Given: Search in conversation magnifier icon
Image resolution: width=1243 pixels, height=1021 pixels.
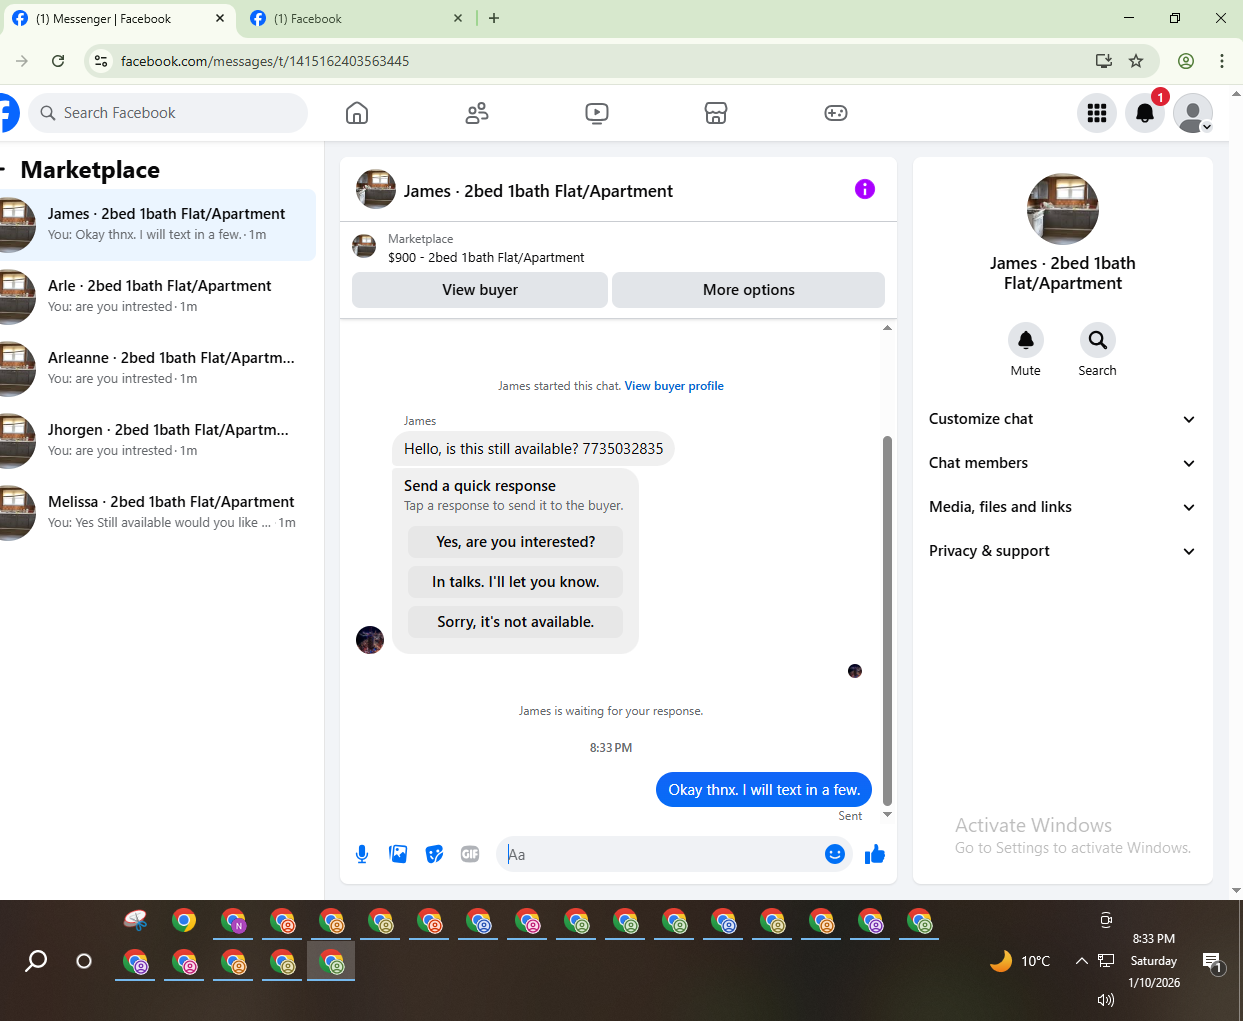Looking at the screenshot, I should 1098,340.
